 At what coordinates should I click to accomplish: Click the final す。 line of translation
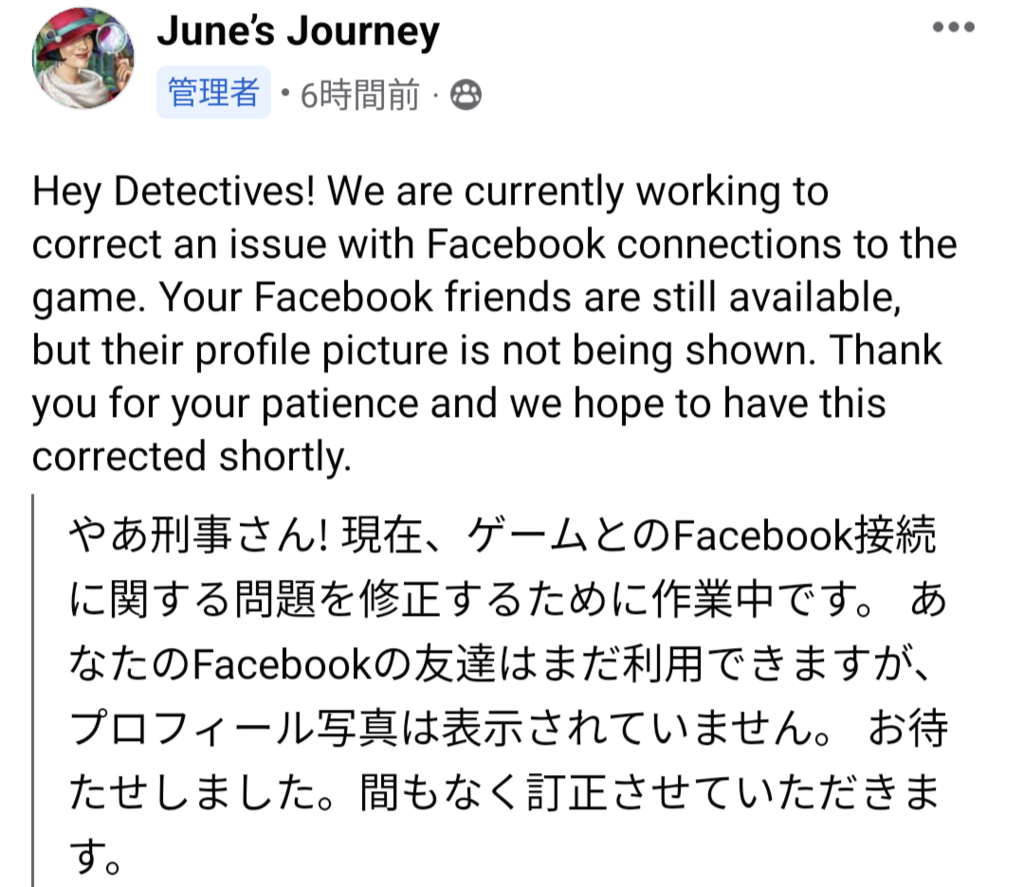[x=95, y=856]
